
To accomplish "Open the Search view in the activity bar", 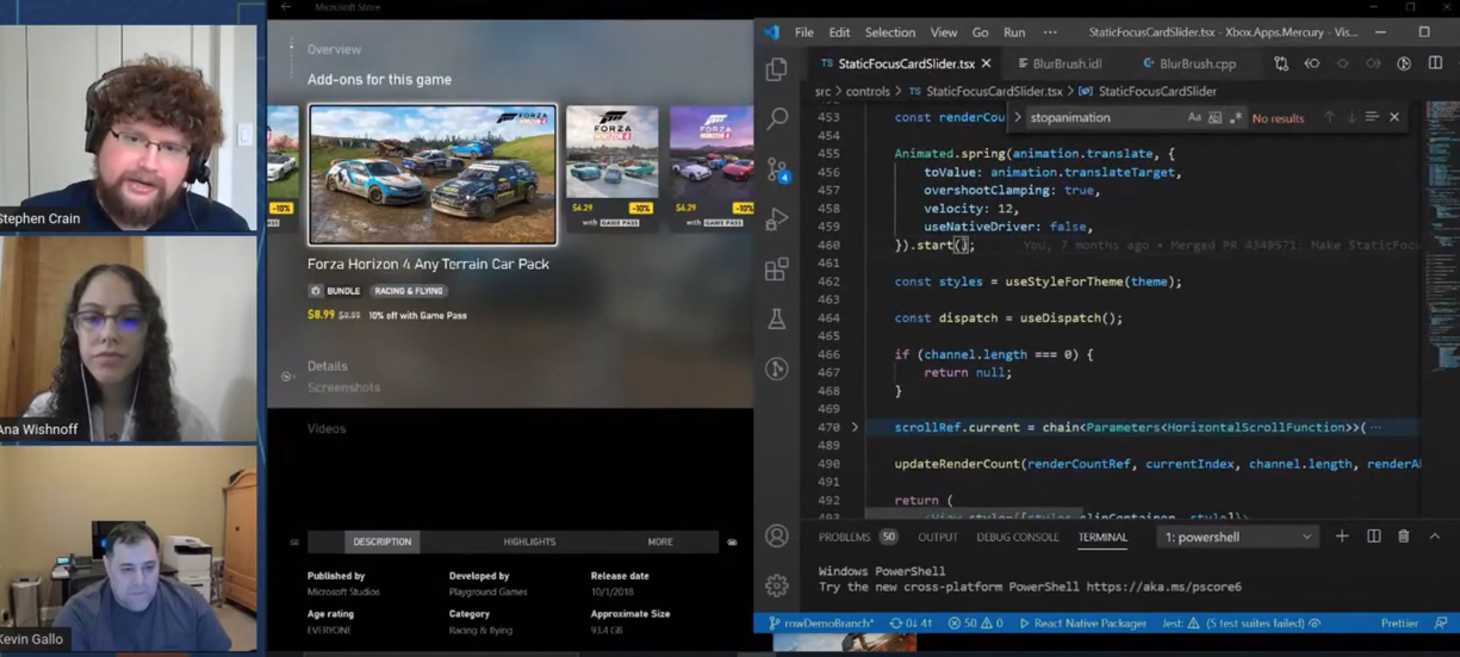I will 777,118.
